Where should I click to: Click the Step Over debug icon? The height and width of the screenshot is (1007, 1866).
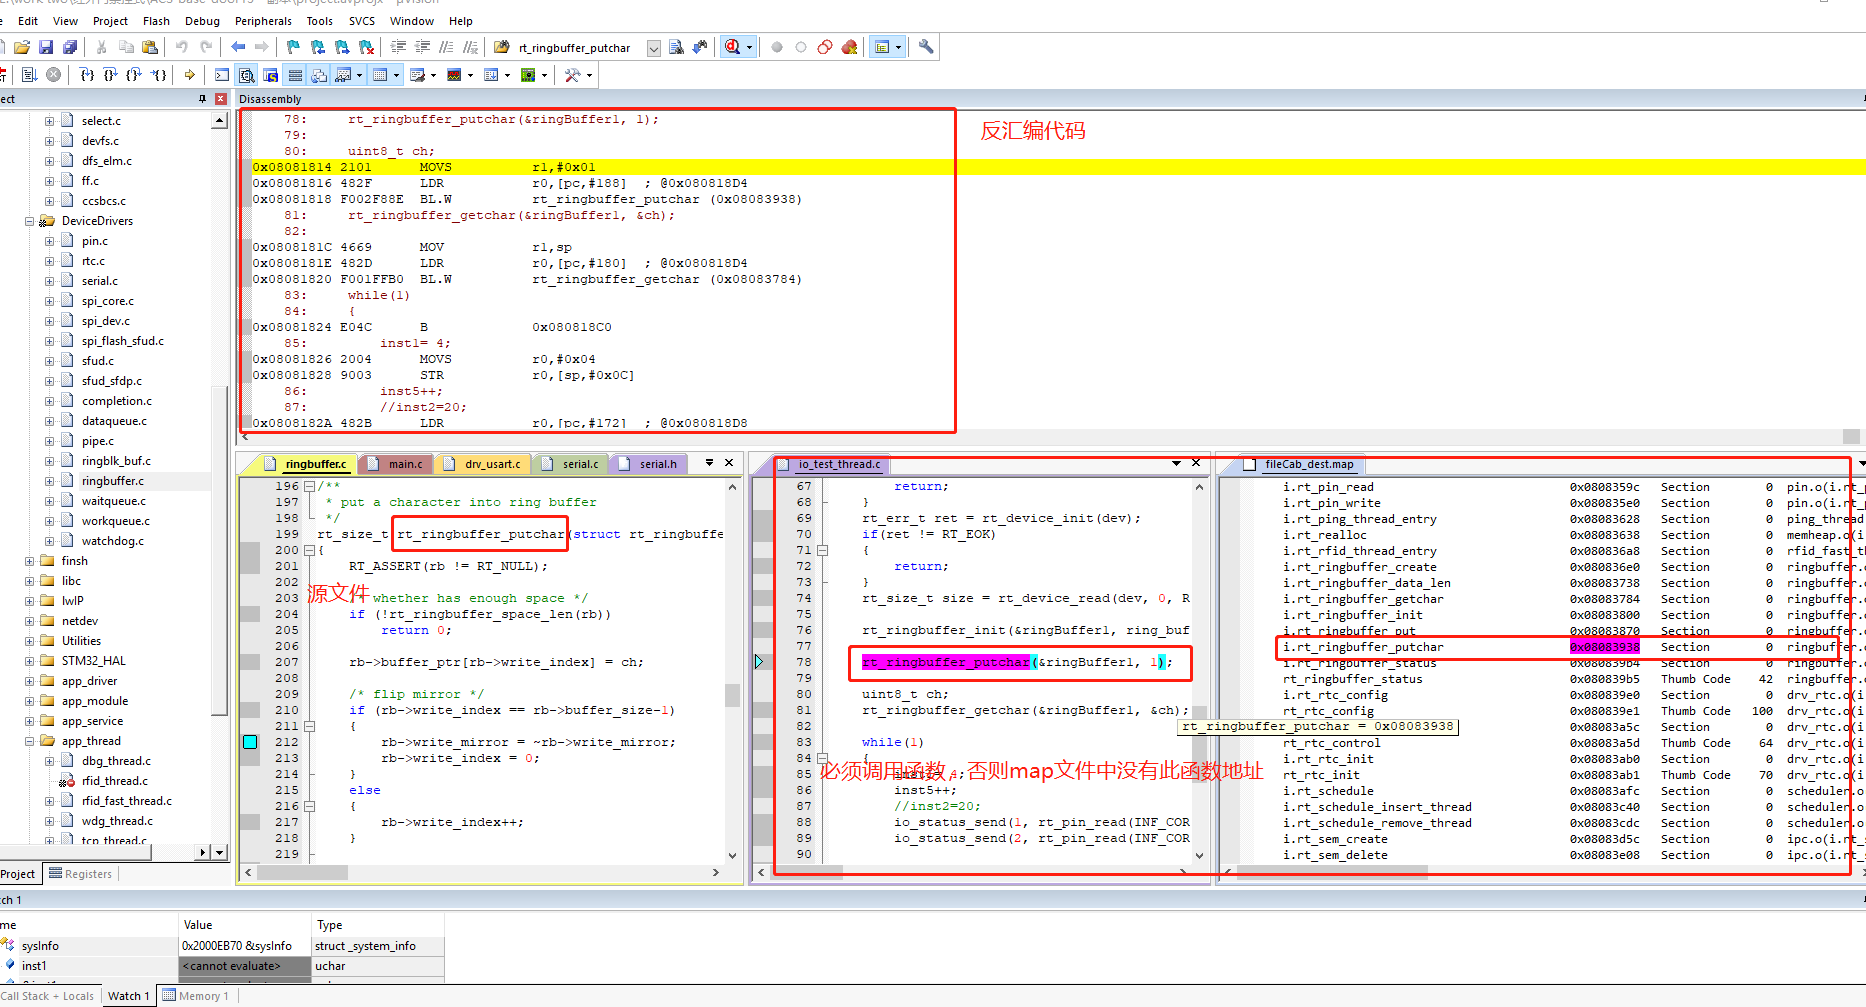point(110,75)
